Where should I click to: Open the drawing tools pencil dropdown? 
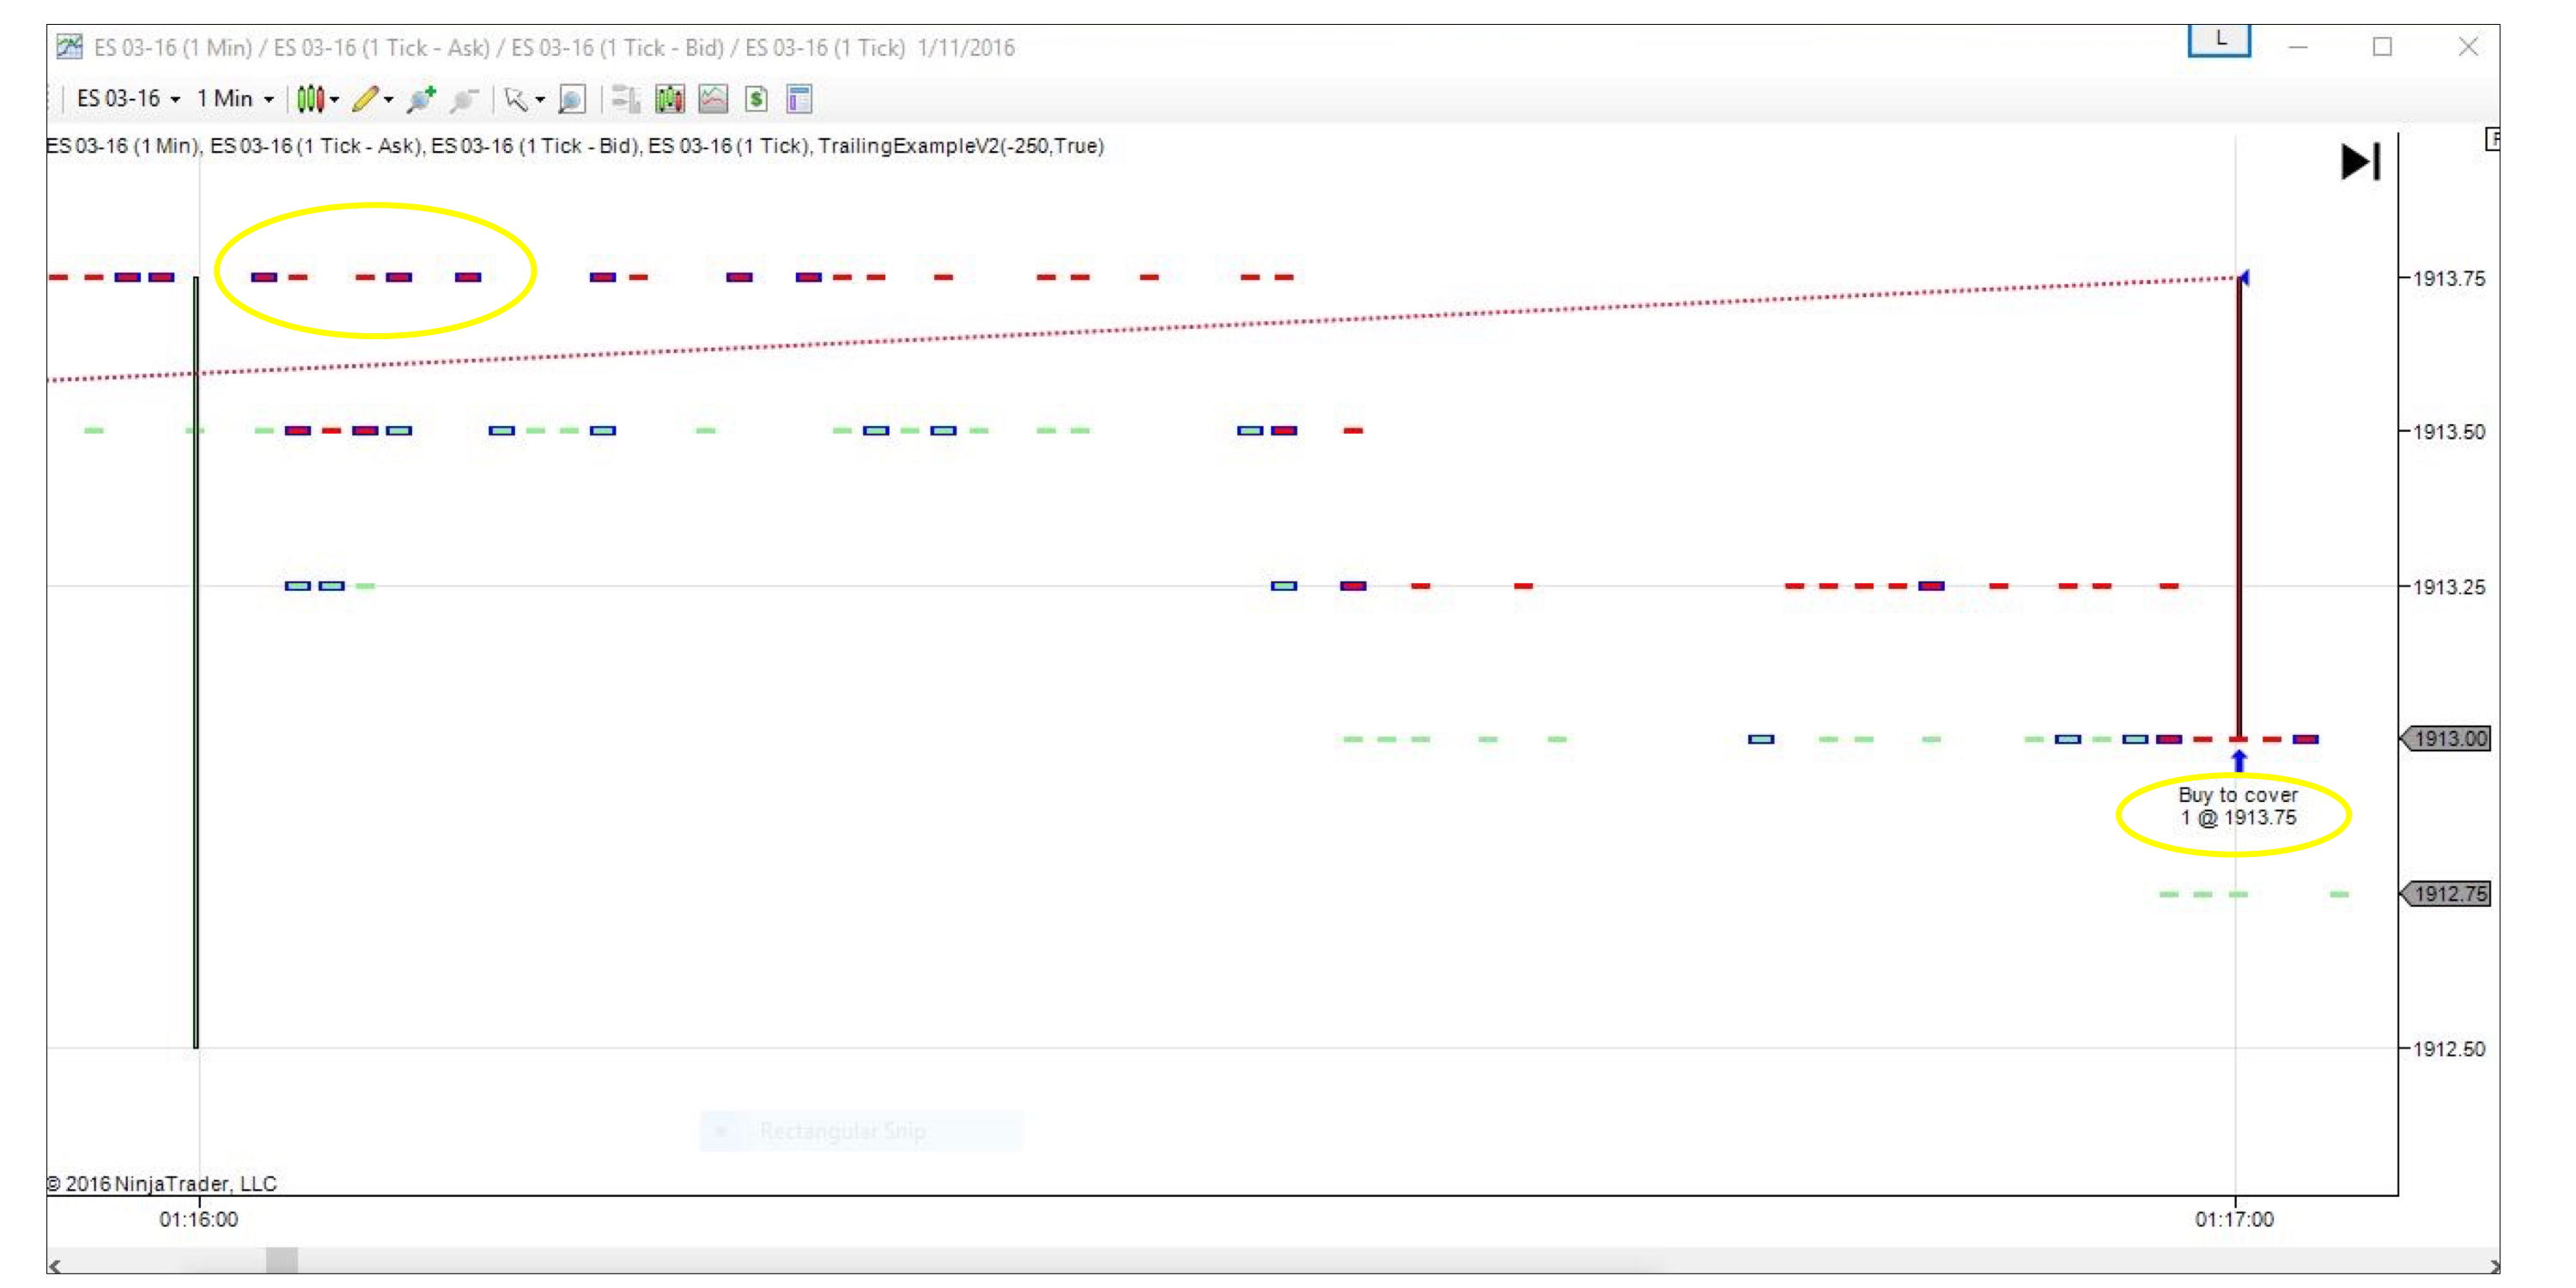tap(372, 99)
